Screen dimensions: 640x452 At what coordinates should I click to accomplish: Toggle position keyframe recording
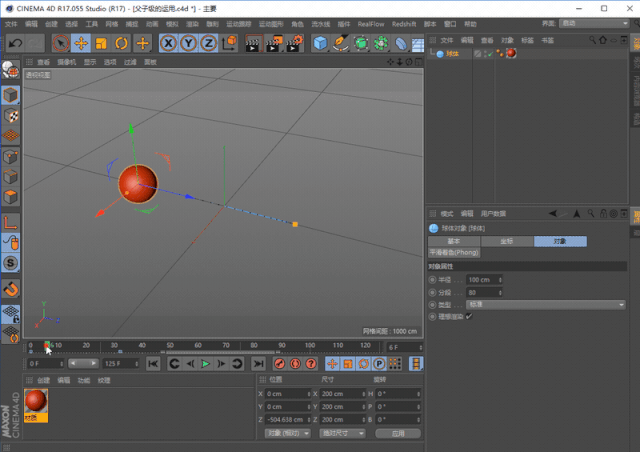click(x=332, y=363)
